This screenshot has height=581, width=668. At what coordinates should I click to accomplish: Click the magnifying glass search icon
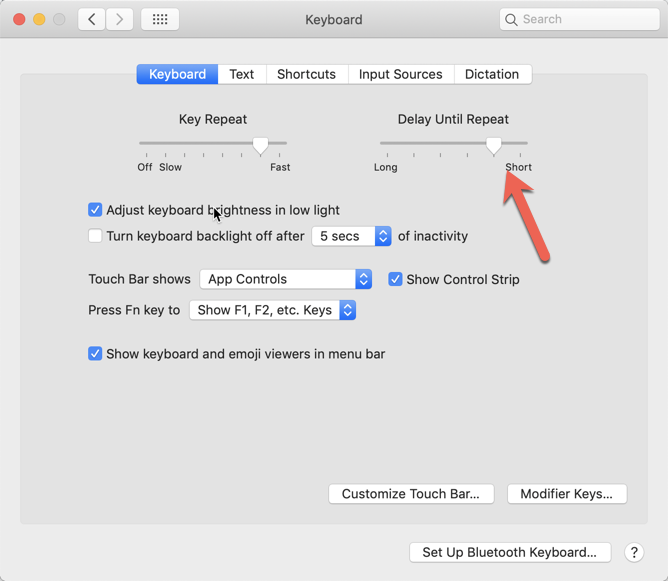coord(512,19)
